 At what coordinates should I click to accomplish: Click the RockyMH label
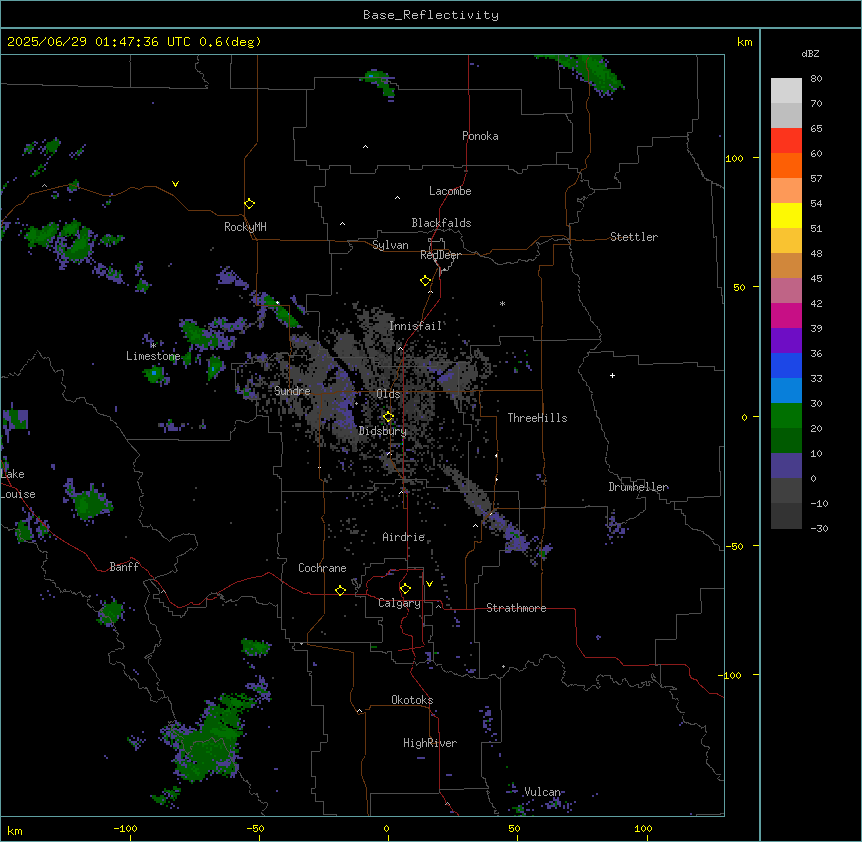(x=245, y=227)
